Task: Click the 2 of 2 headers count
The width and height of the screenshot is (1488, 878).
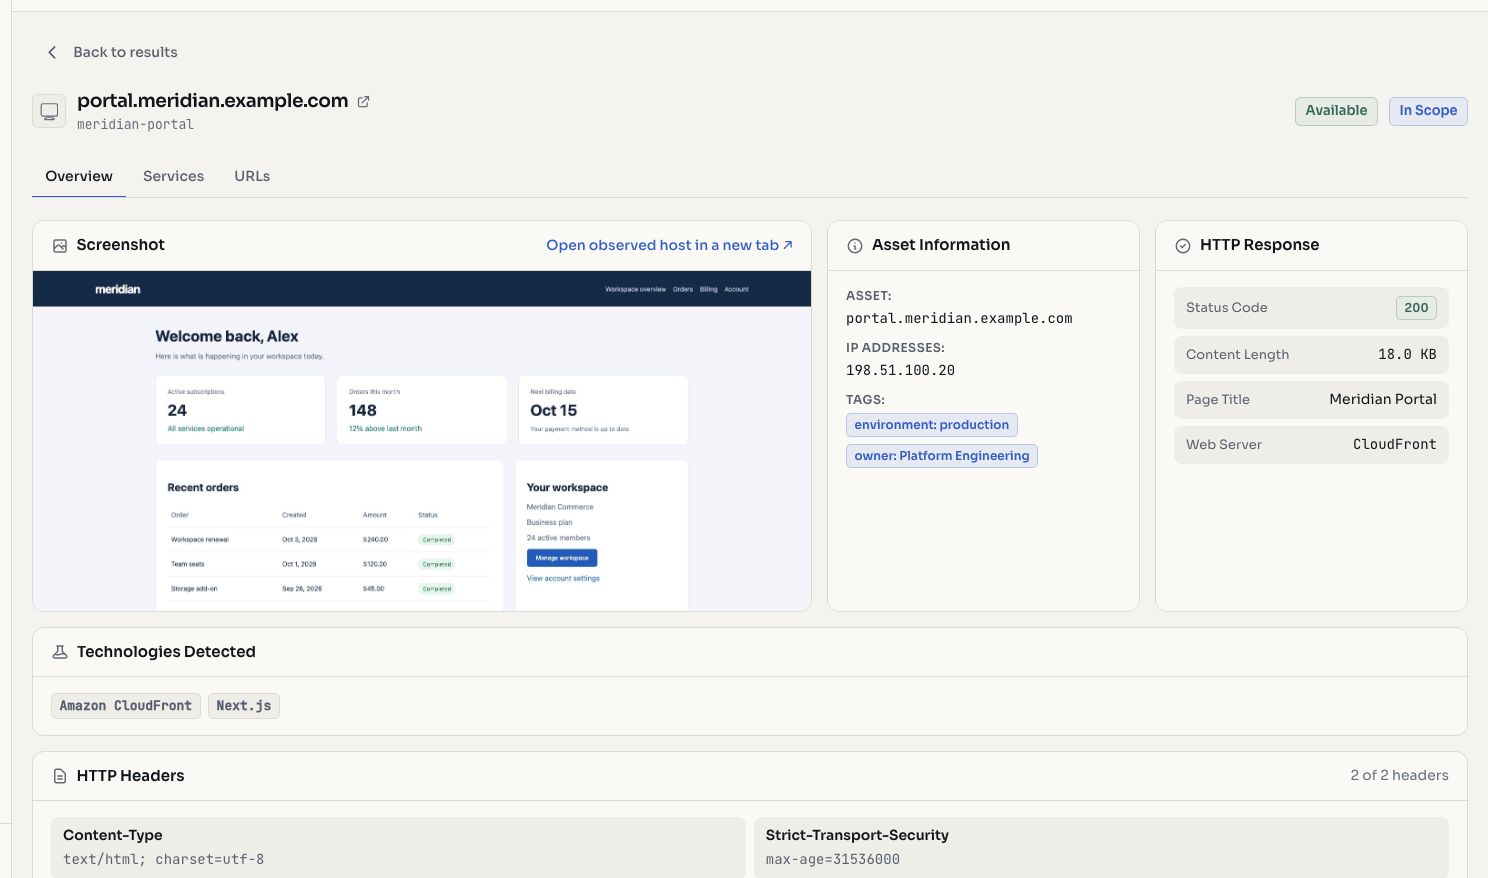Action: [1399, 776]
